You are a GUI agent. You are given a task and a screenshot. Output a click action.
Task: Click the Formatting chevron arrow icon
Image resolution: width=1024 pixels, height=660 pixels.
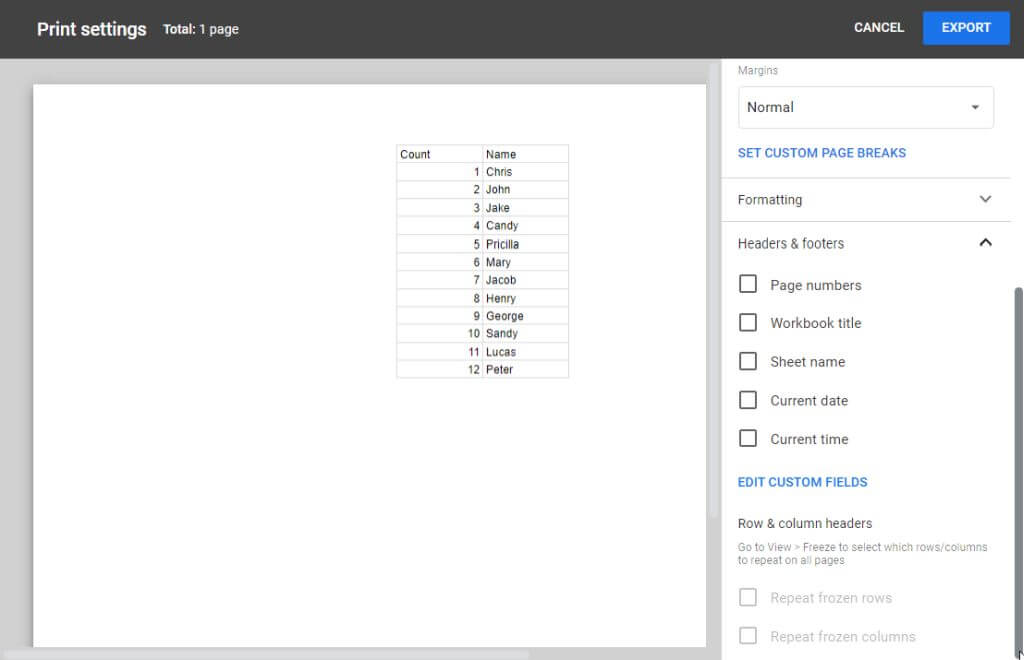click(x=985, y=199)
